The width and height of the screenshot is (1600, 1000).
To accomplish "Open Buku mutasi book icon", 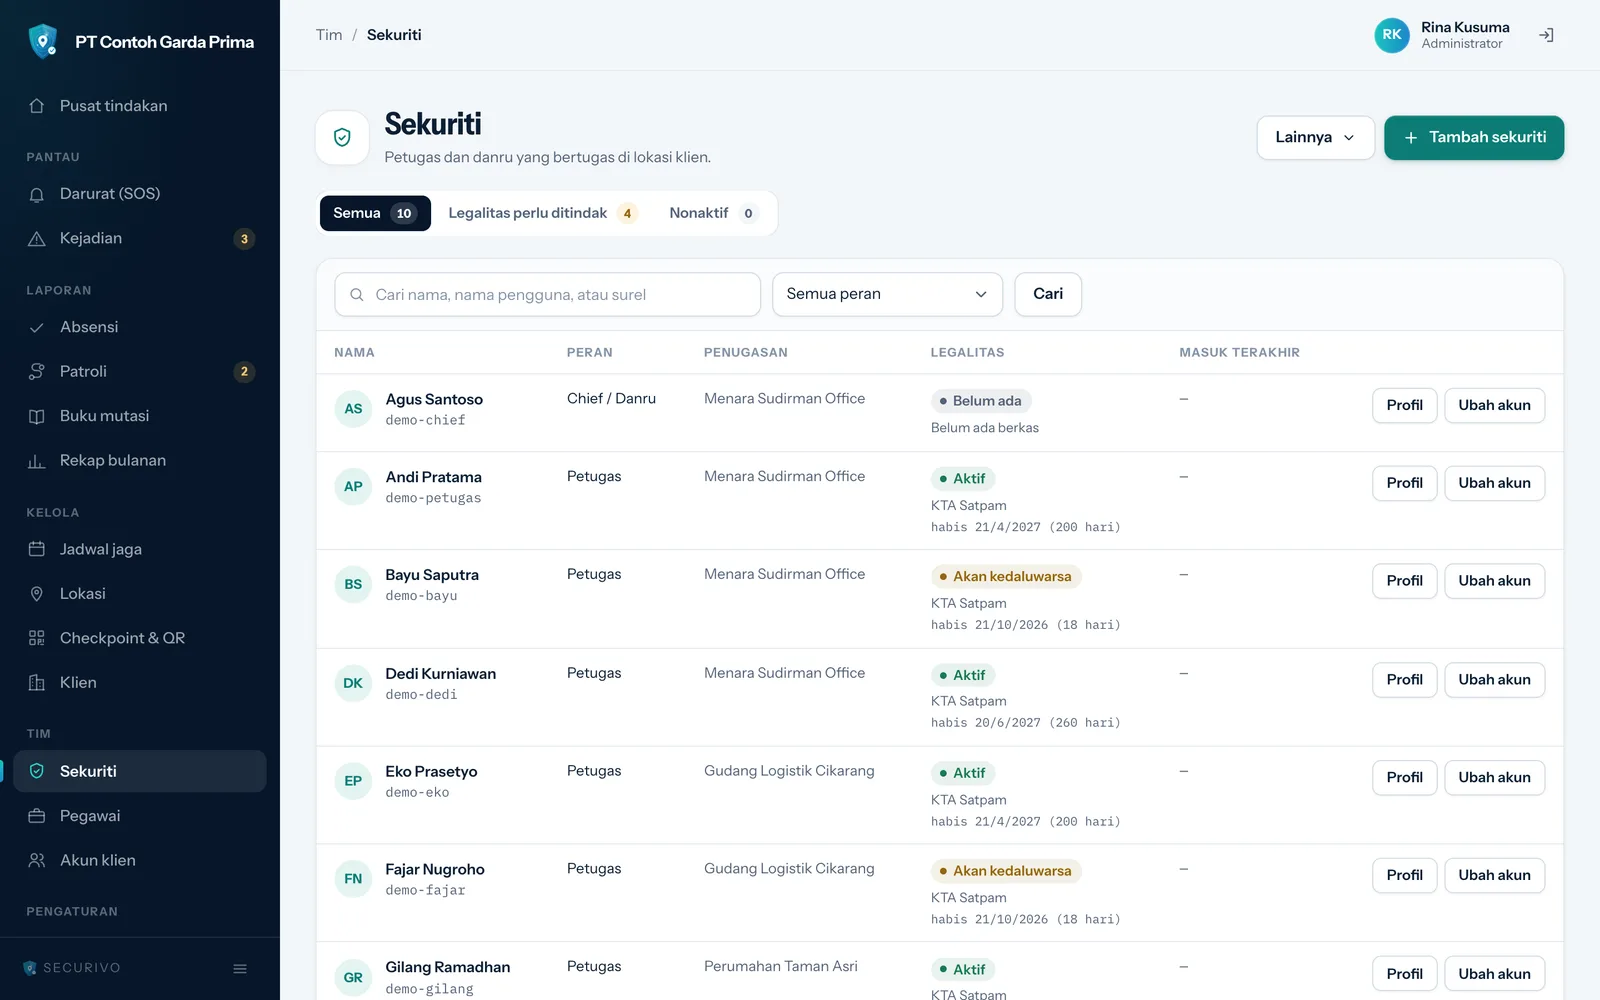I will coord(37,416).
